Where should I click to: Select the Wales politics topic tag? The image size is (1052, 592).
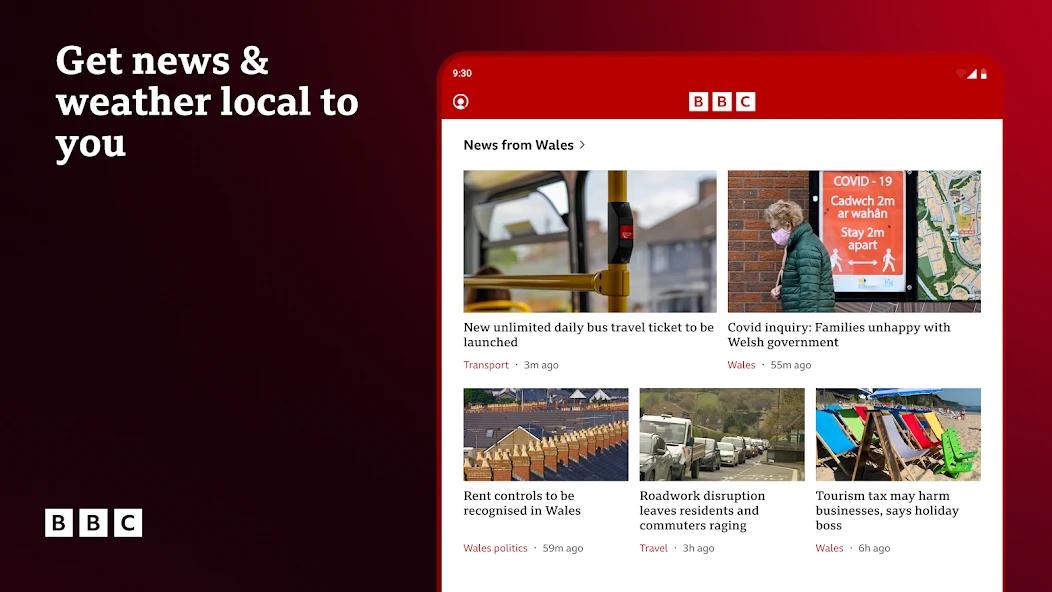click(x=495, y=548)
